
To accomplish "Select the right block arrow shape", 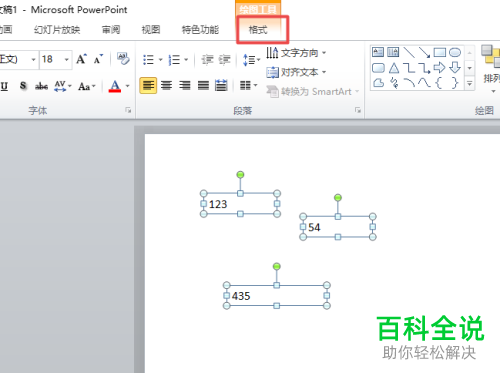I will pos(440,68).
